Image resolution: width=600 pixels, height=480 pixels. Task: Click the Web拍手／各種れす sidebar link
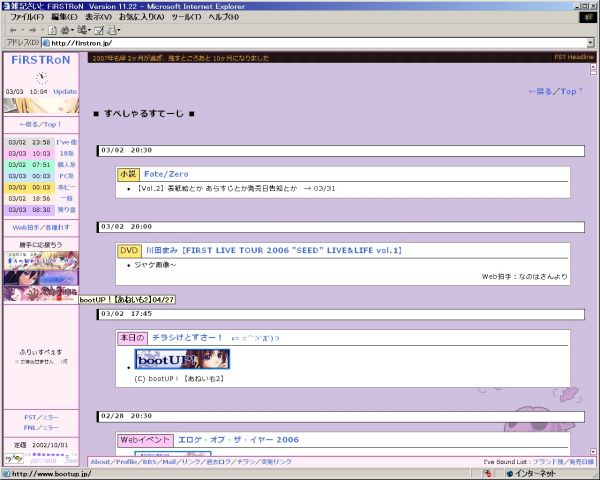click(41, 228)
